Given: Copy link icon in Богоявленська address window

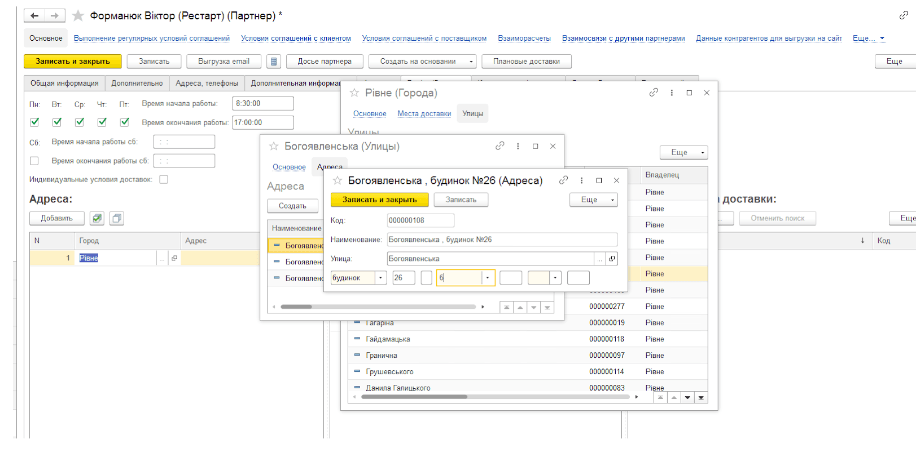Looking at the screenshot, I should (x=564, y=180).
